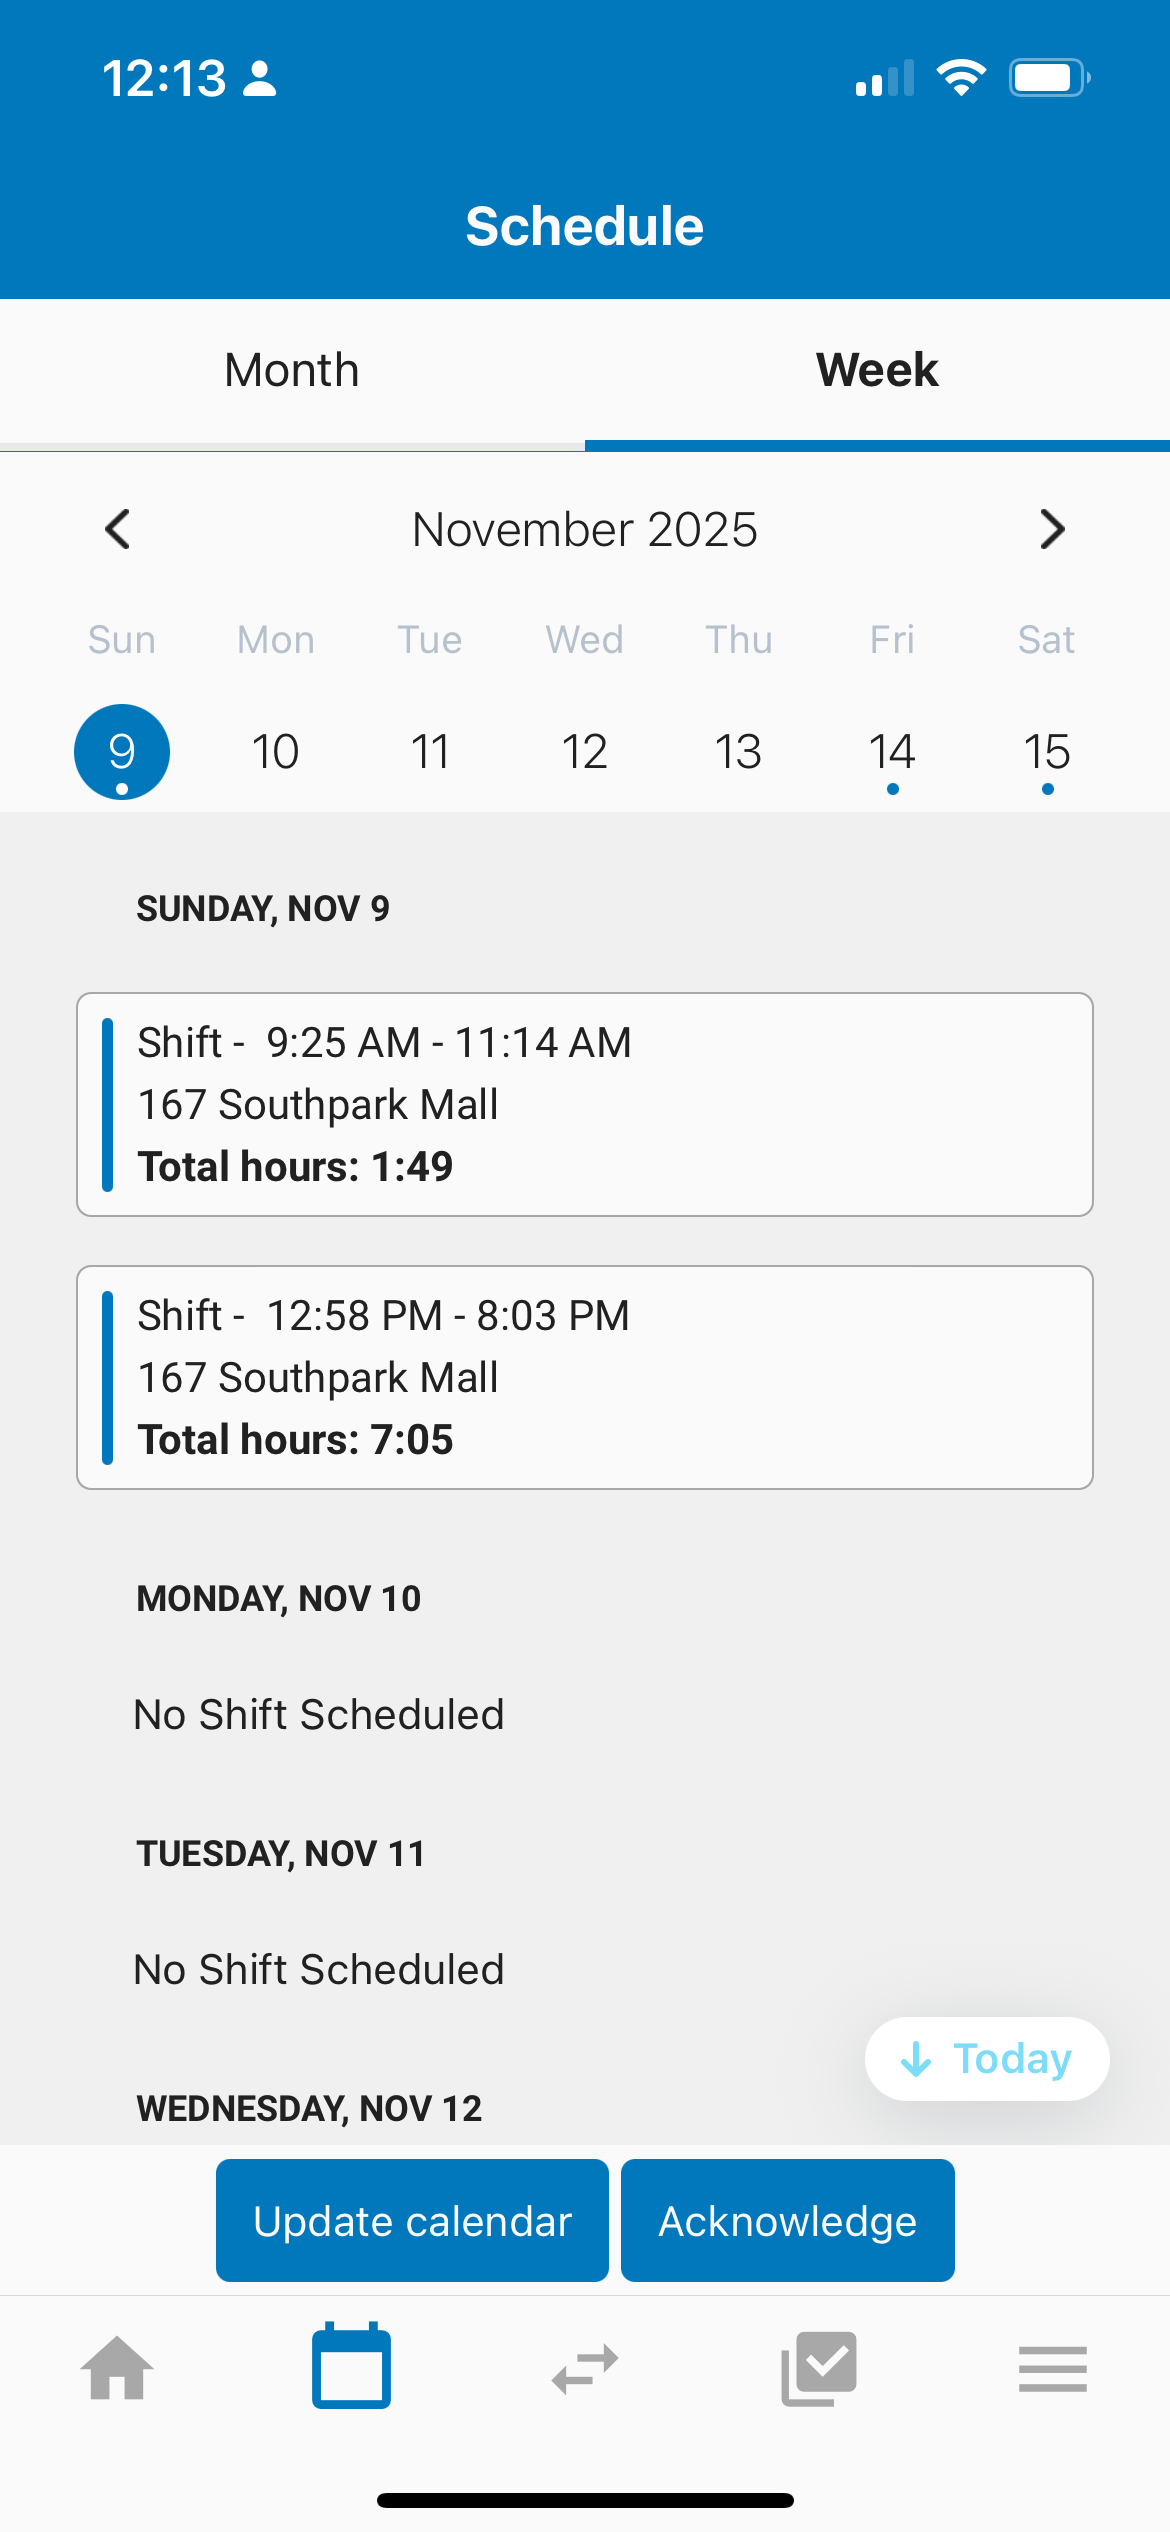This screenshot has height=2532, width=1170.
Task: Tap the calendar schedule icon
Action: 351,2365
